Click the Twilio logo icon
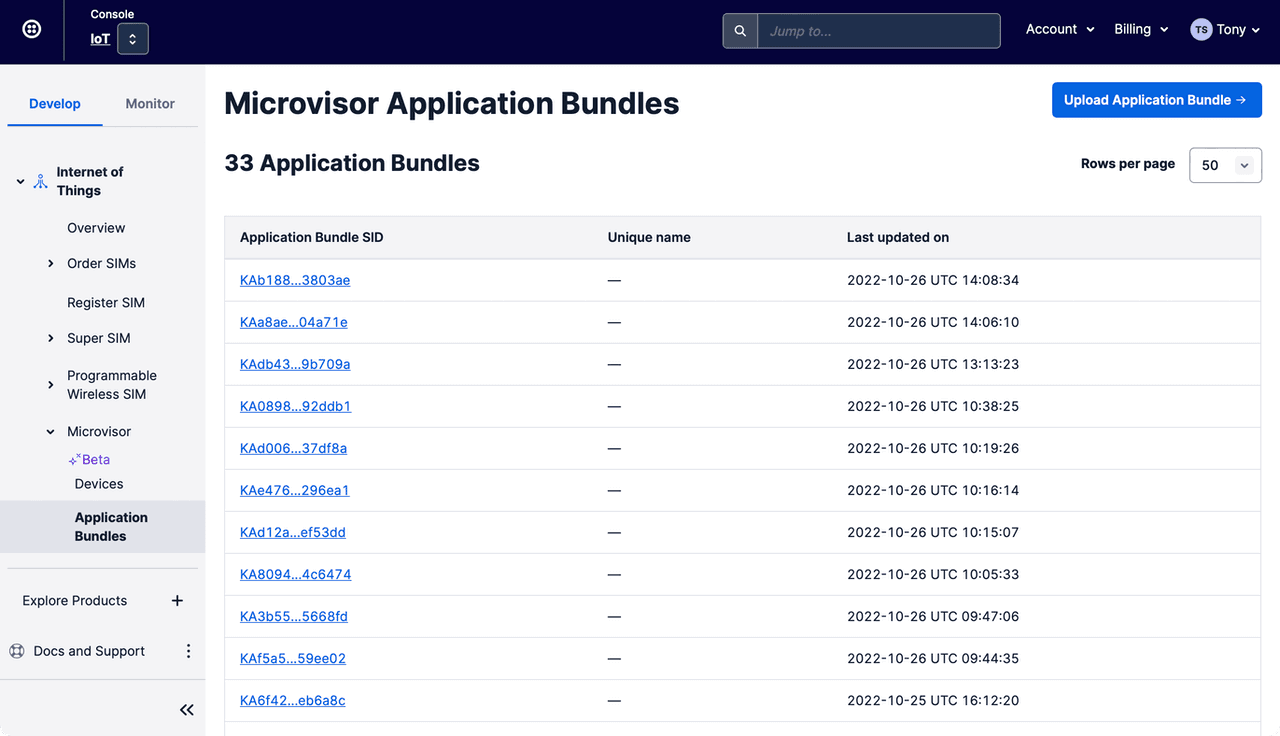 (x=31, y=29)
